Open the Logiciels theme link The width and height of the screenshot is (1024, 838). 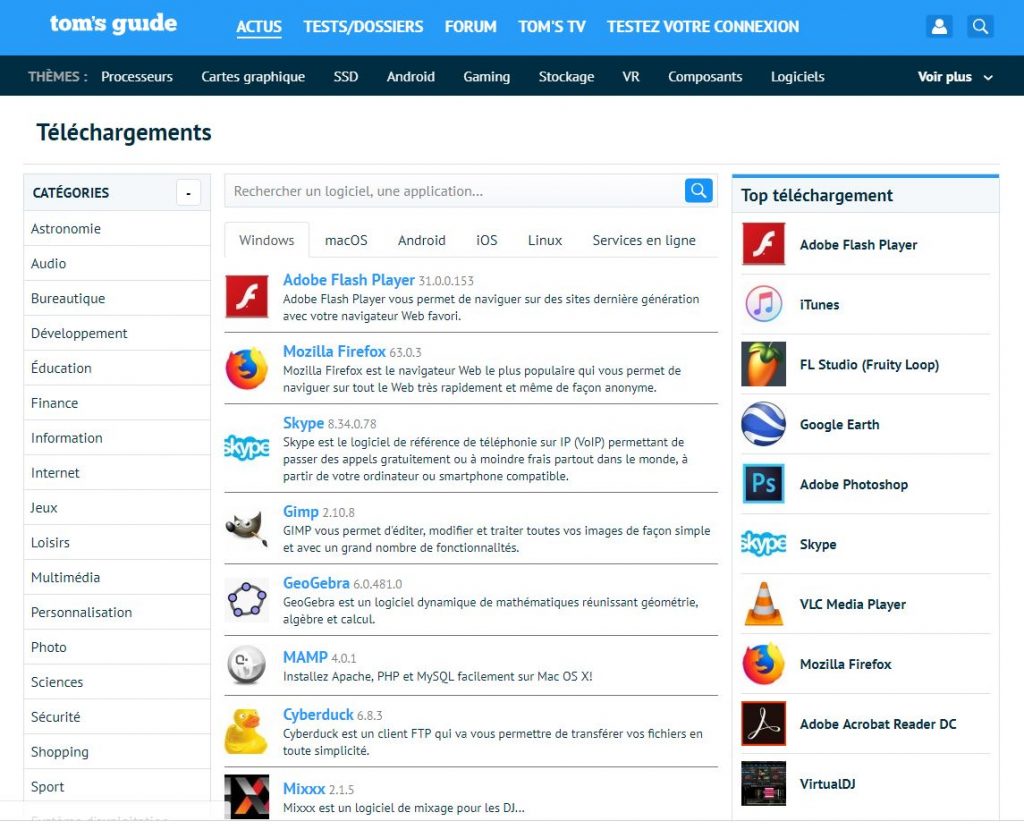pyautogui.click(x=797, y=76)
